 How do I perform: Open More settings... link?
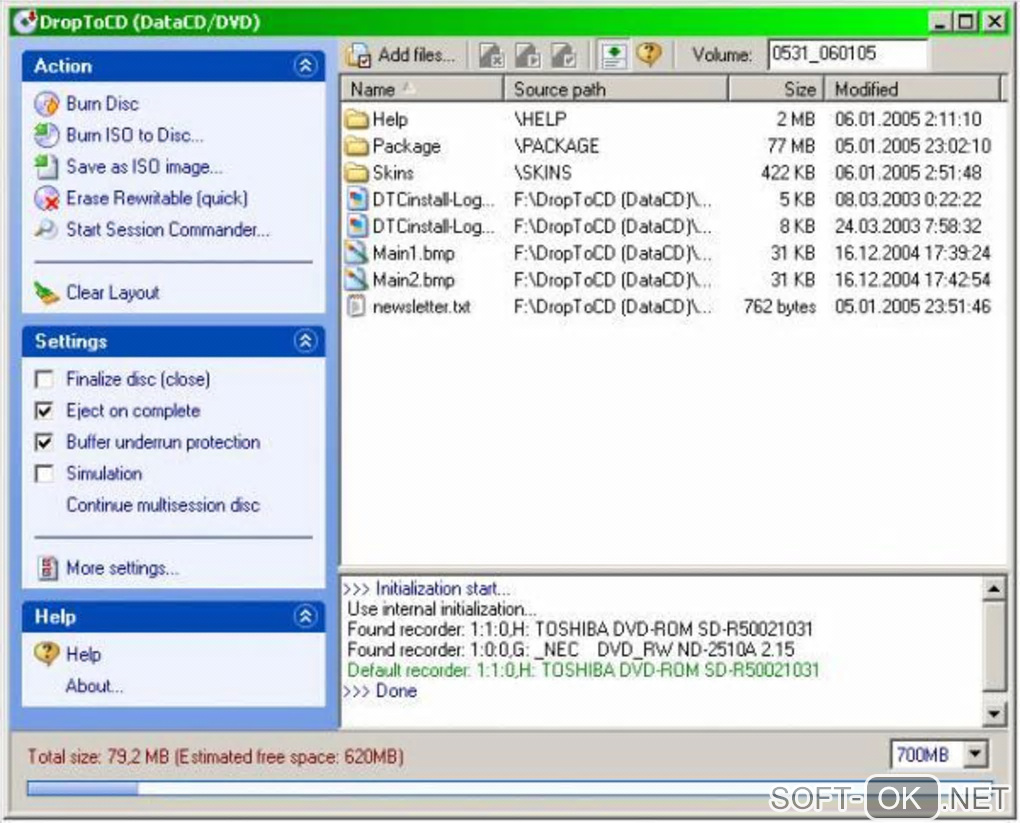(x=122, y=569)
